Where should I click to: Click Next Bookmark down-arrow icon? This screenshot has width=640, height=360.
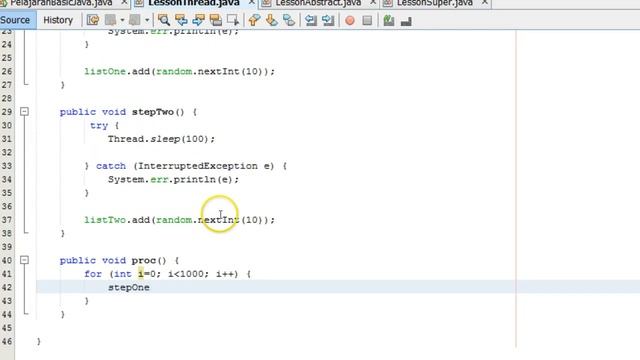coord(271,20)
